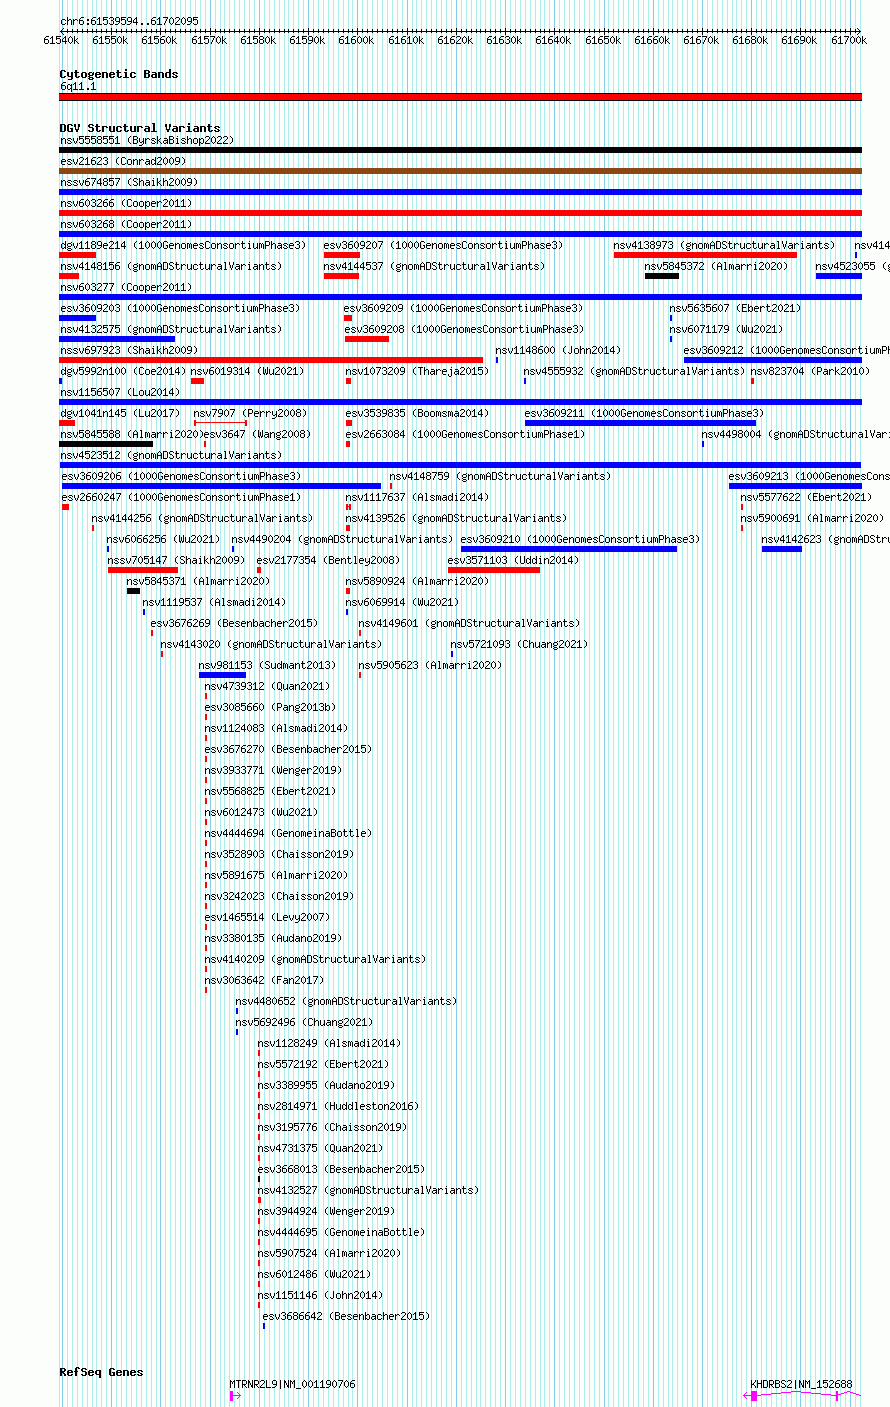The image size is (890, 1407).
Task: Open nsv5577622 (Ebert2021) variant
Action: [806, 497]
